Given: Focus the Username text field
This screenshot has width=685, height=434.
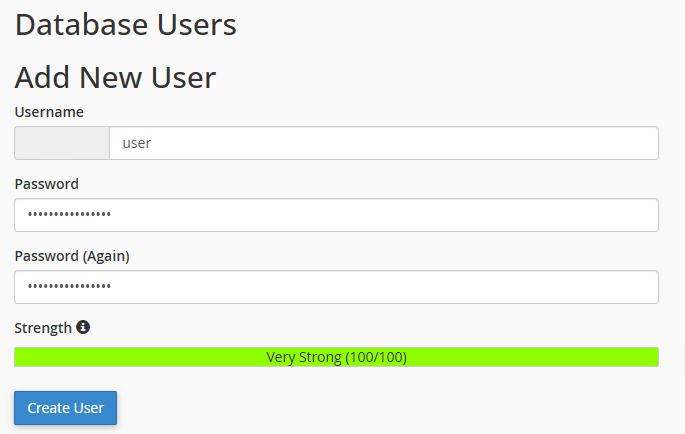Looking at the screenshot, I should [383, 143].
